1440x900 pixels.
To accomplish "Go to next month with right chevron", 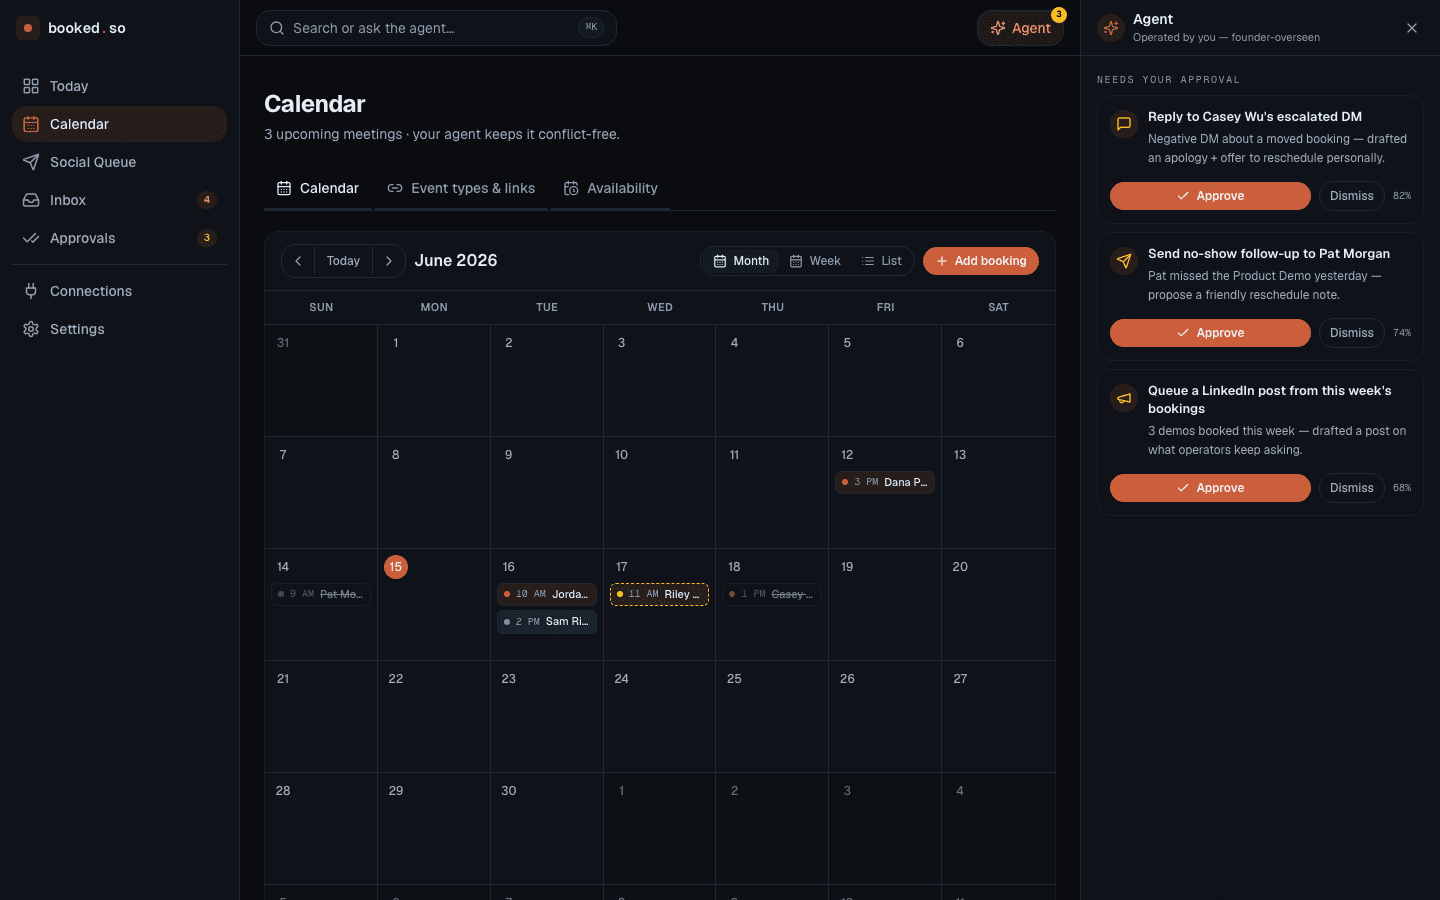I will 389,261.
